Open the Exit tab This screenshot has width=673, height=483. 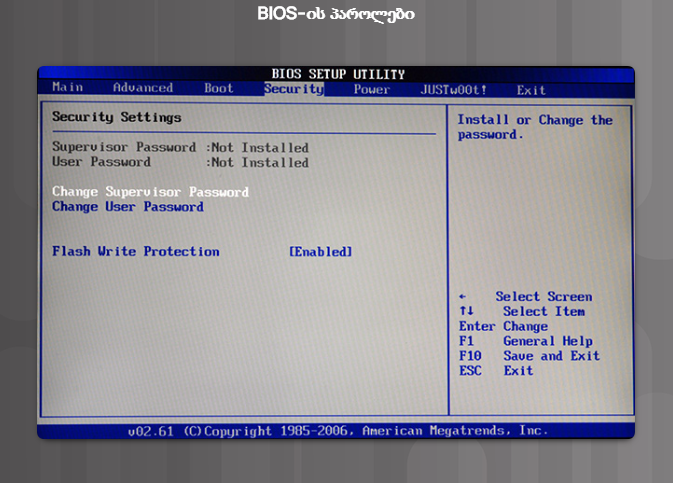[x=531, y=90]
